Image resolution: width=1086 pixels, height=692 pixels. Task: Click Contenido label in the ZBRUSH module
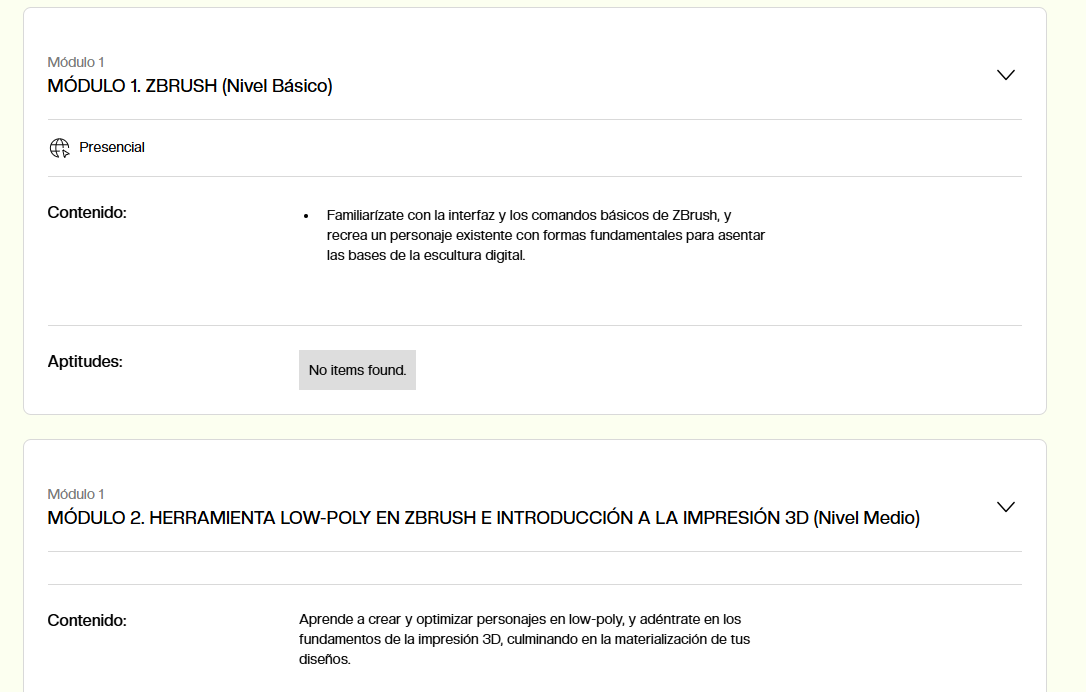coord(87,212)
